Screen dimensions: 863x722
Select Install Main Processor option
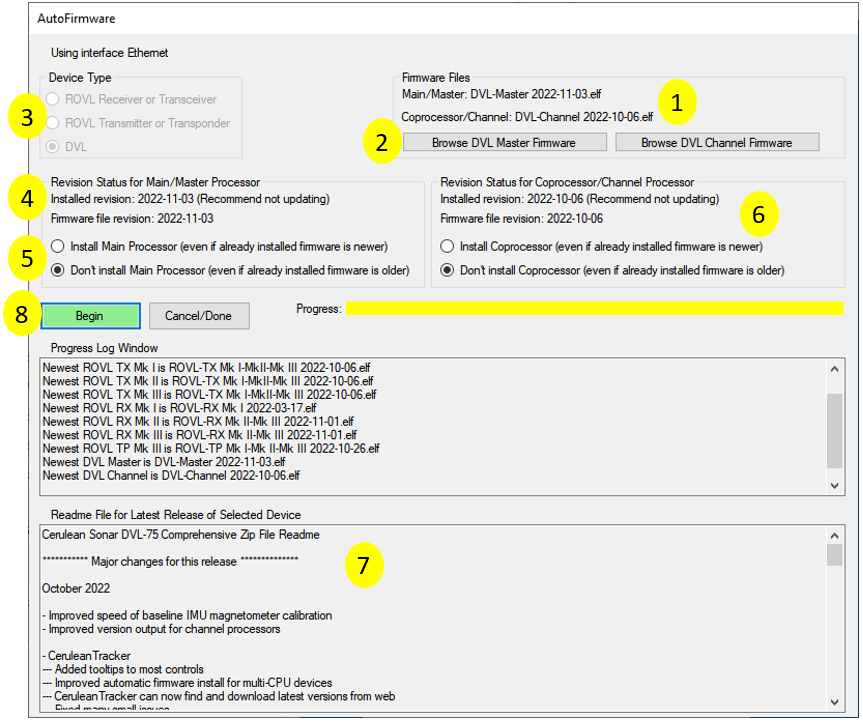pyautogui.click(x=58, y=246)
